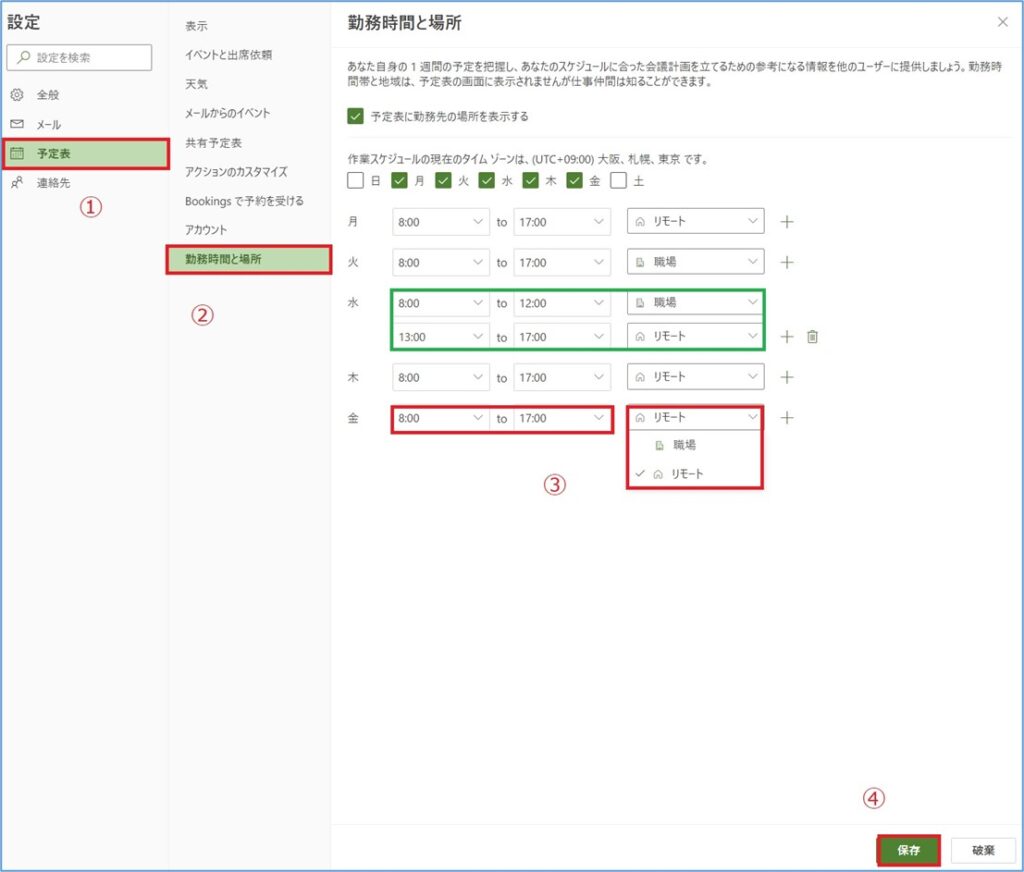Viewport: 1024px width, 872px height.
Task: Click the plus icon for Tuesday's row
Action: pyautogui.click(x=787, y=262)
